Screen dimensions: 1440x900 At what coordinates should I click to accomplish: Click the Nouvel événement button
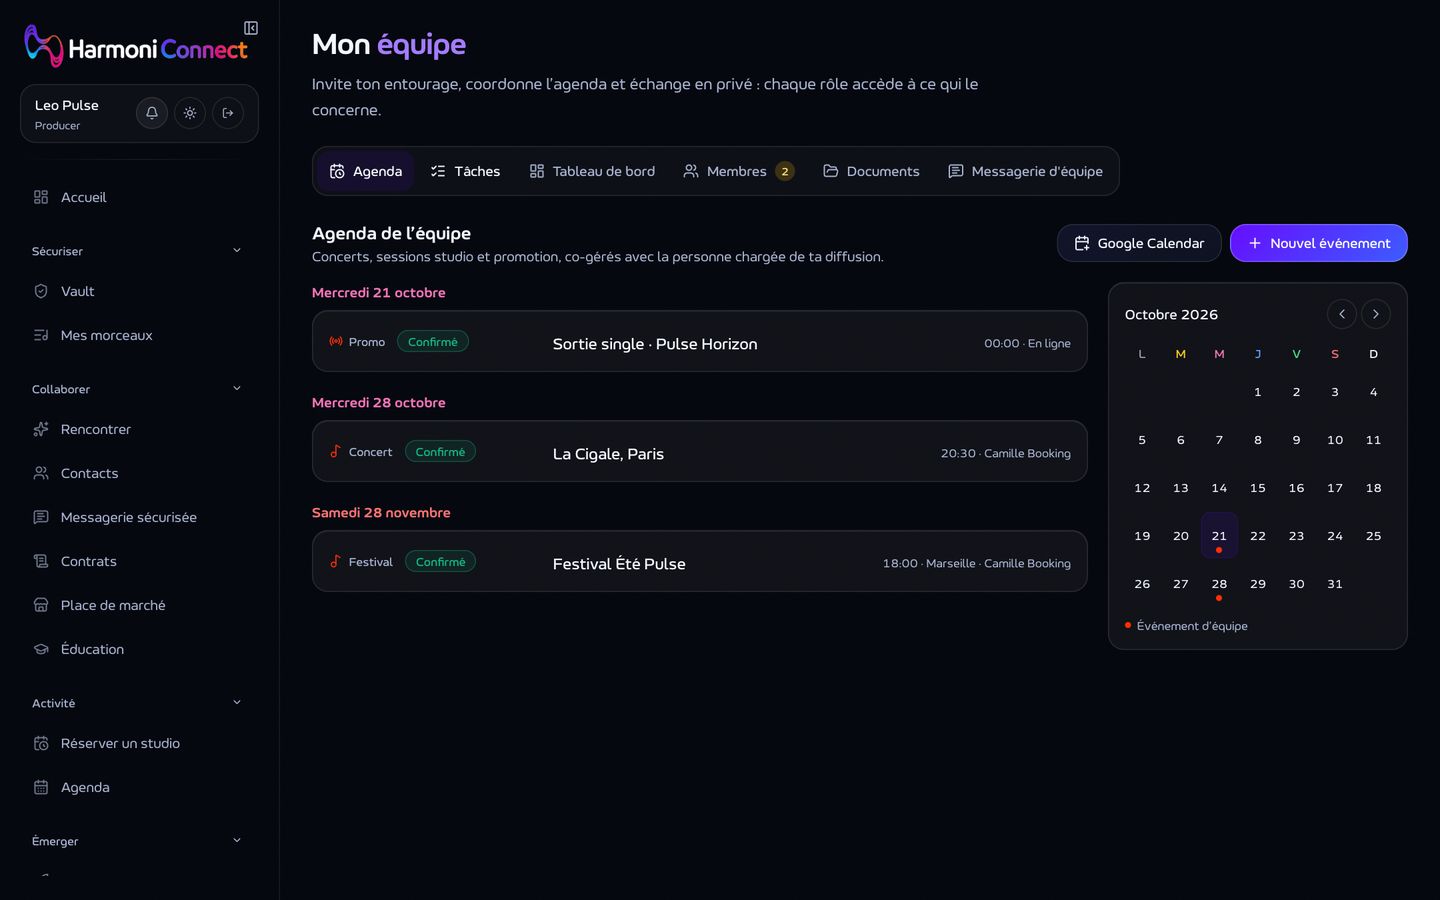coord(1319,243)
